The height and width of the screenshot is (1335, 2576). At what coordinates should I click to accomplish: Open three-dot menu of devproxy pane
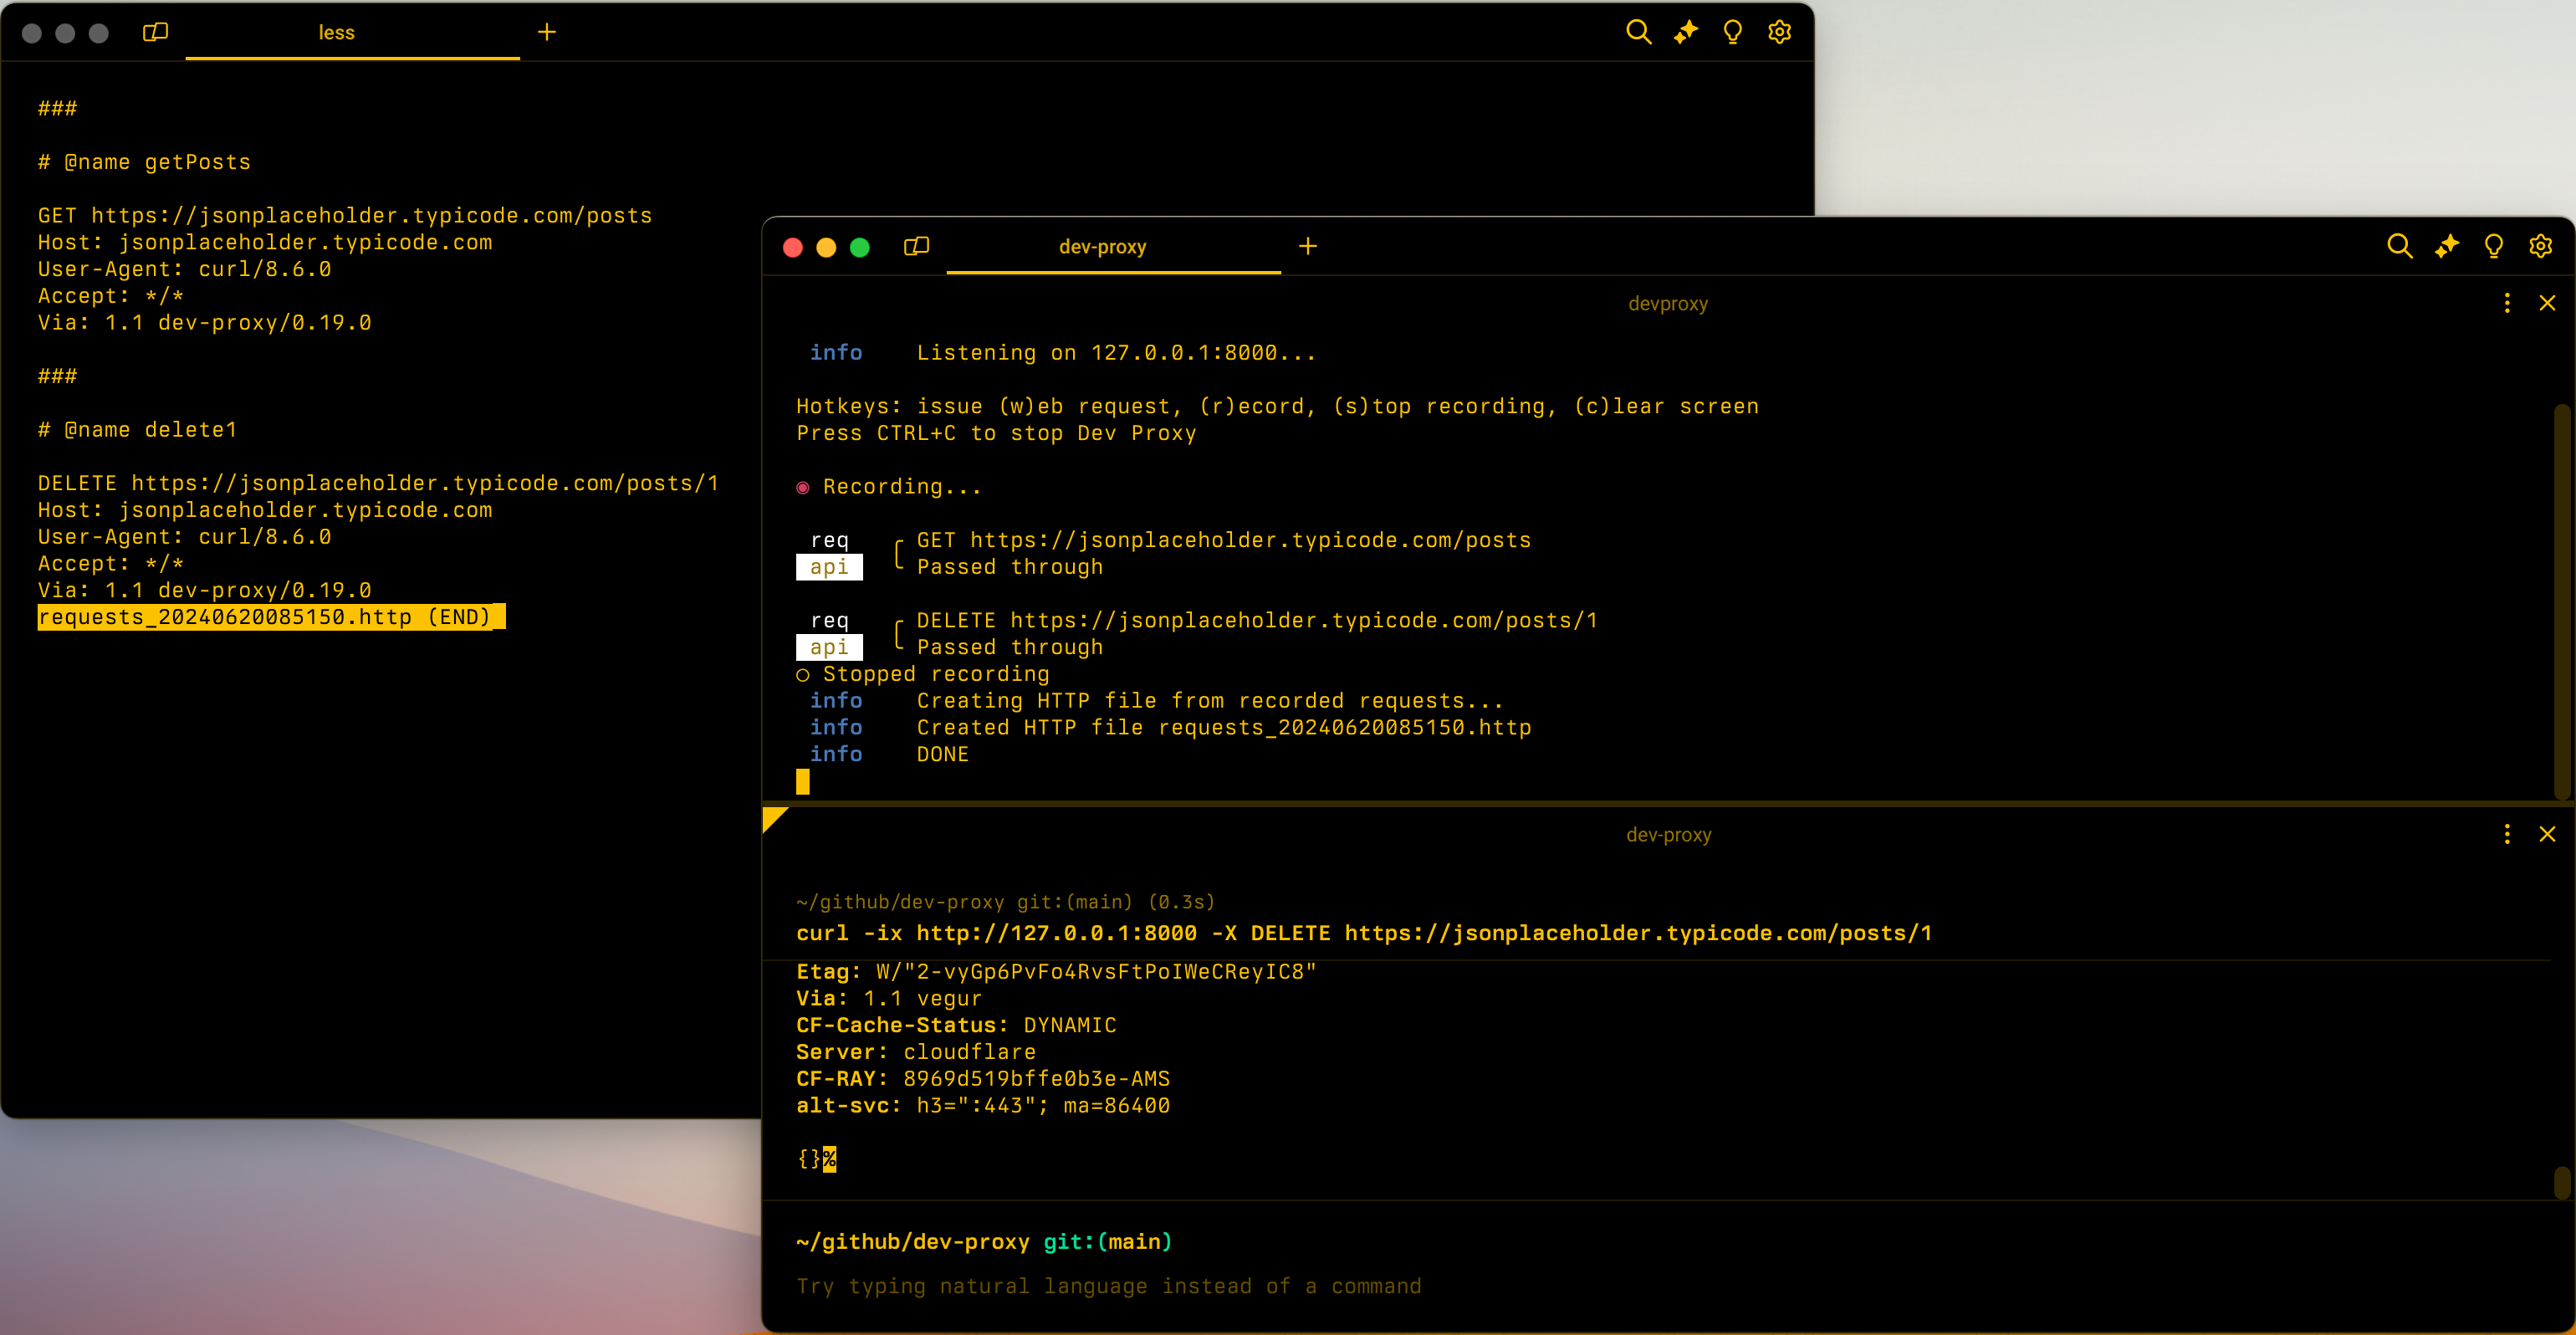point(2506,303)
